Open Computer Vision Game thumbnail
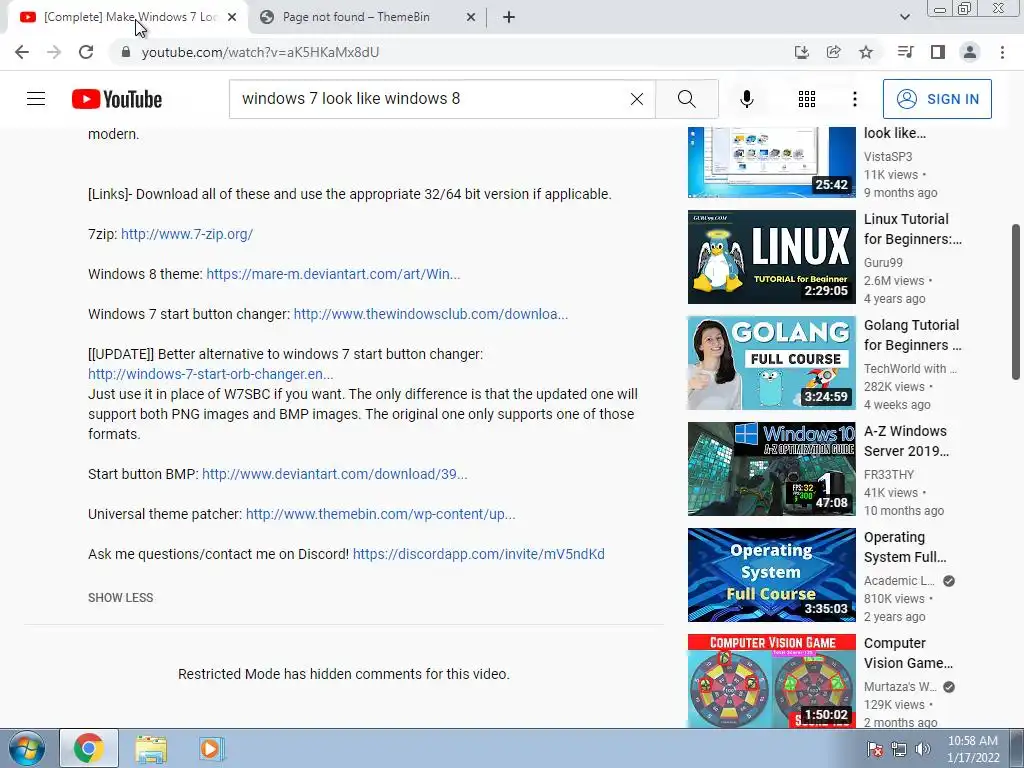Screen dimensions: 1024x768 tap(771, 680)
